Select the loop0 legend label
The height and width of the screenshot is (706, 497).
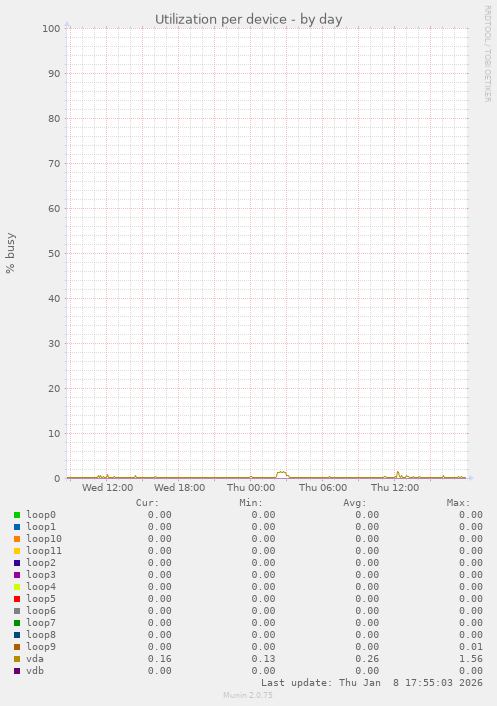pyautogui.click(x=41, y=515)
